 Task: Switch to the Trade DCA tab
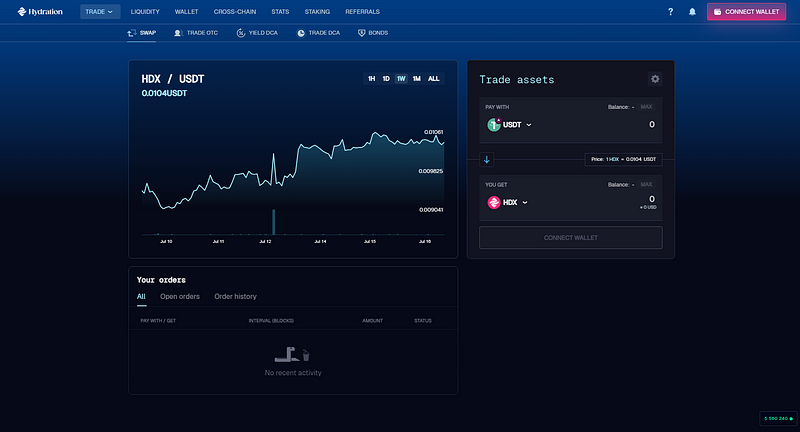318,33
